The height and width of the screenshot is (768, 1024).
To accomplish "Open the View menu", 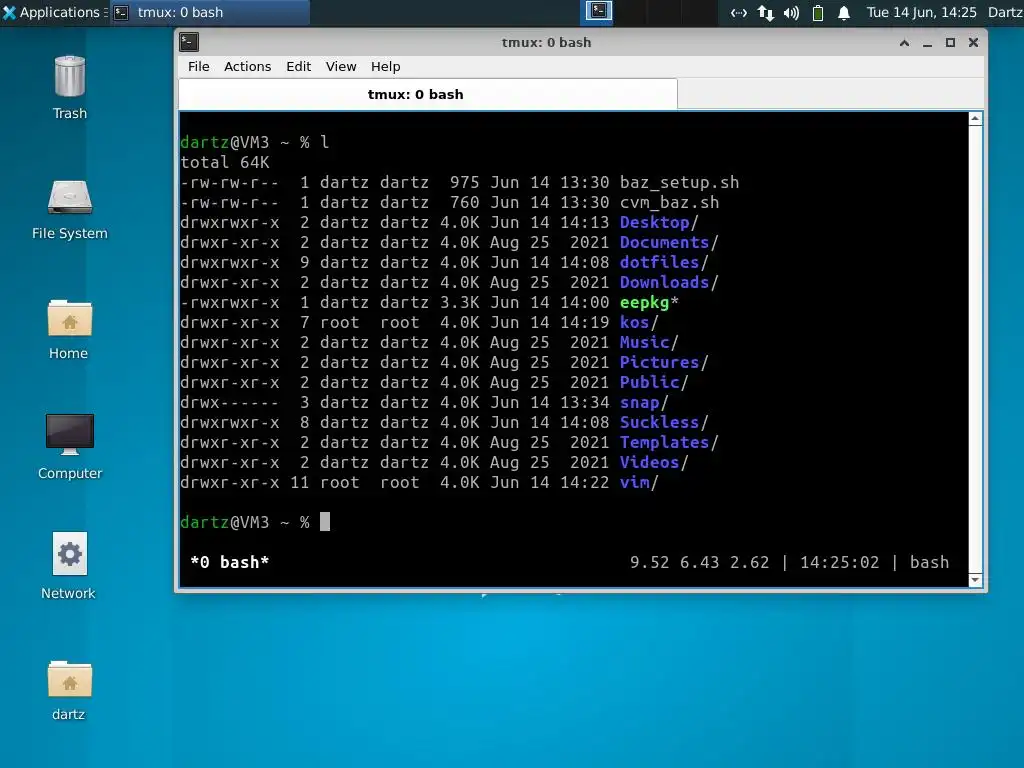I will point(341,67).
